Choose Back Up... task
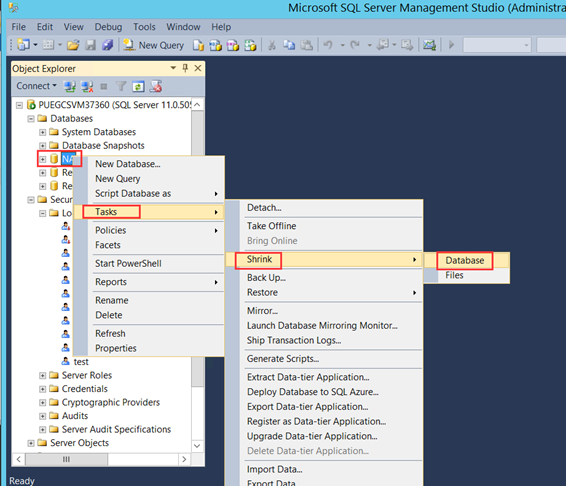This screenshot has width=566, height=486. point(324,278)
